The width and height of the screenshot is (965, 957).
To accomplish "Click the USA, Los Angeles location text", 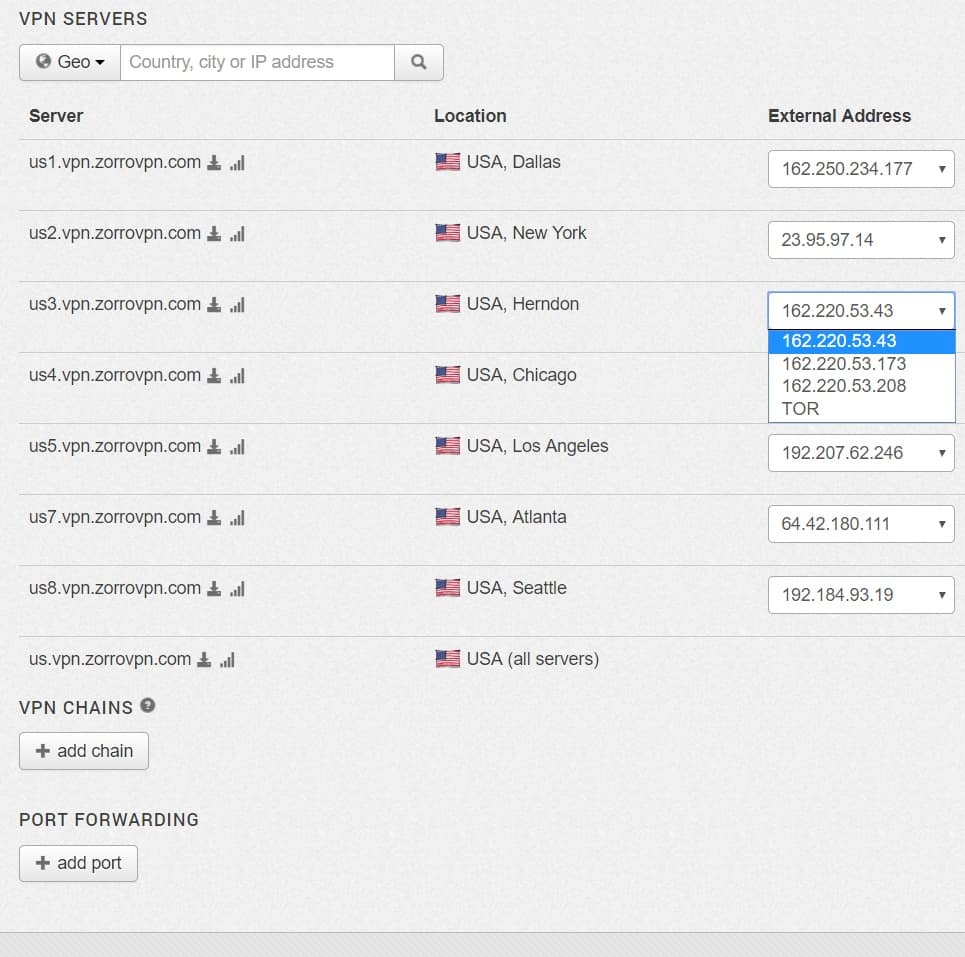I will (537, 446).
